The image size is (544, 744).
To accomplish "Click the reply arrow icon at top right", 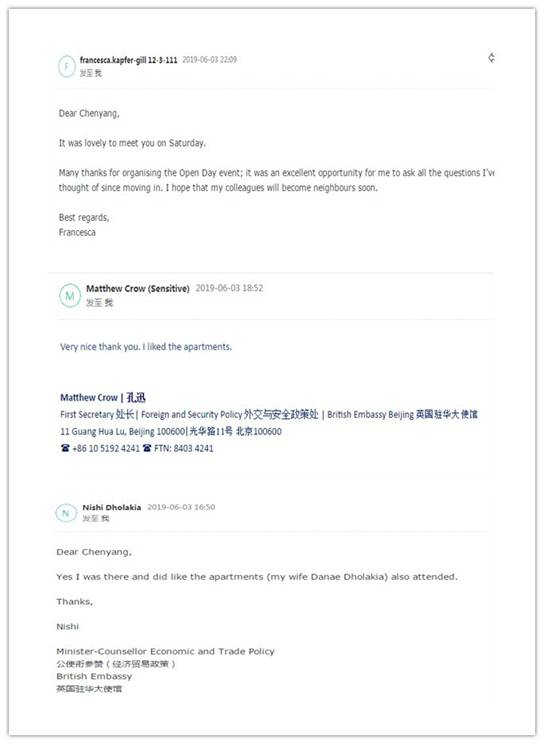I will [x=492, y=58].
